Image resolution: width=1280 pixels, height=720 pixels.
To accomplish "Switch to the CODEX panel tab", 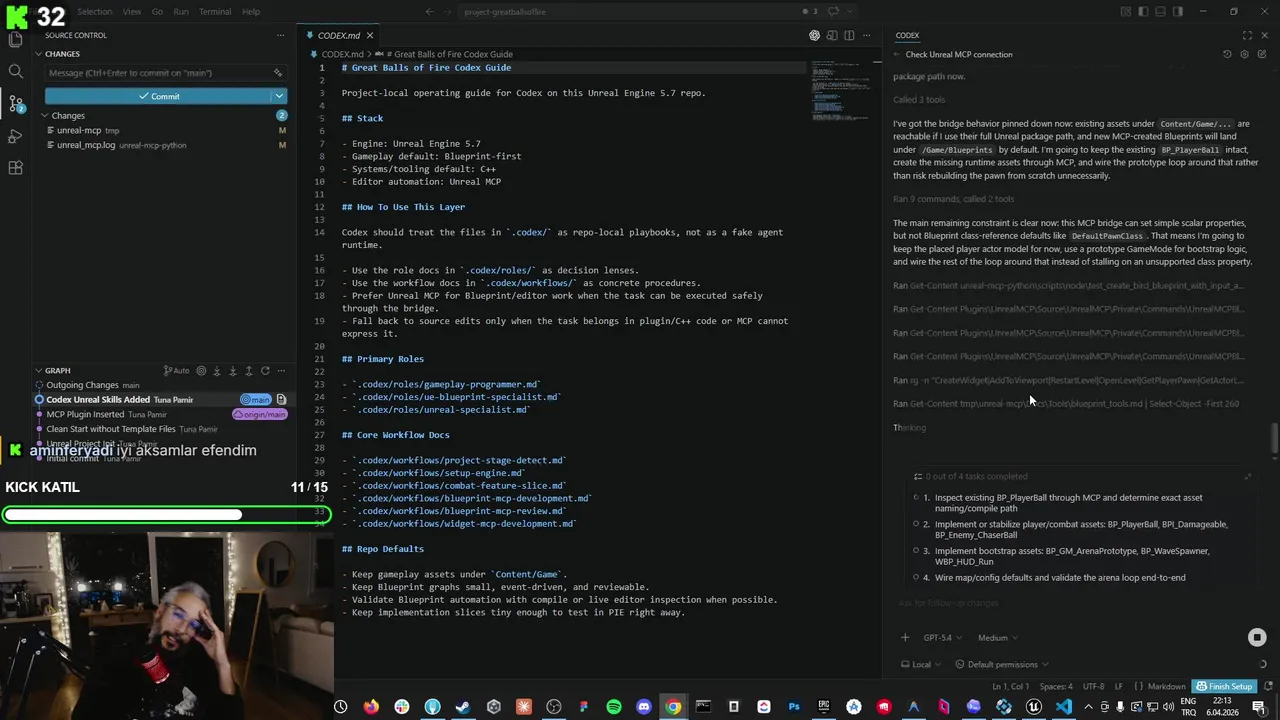I will pyautogui.click(x=907, y=35).
